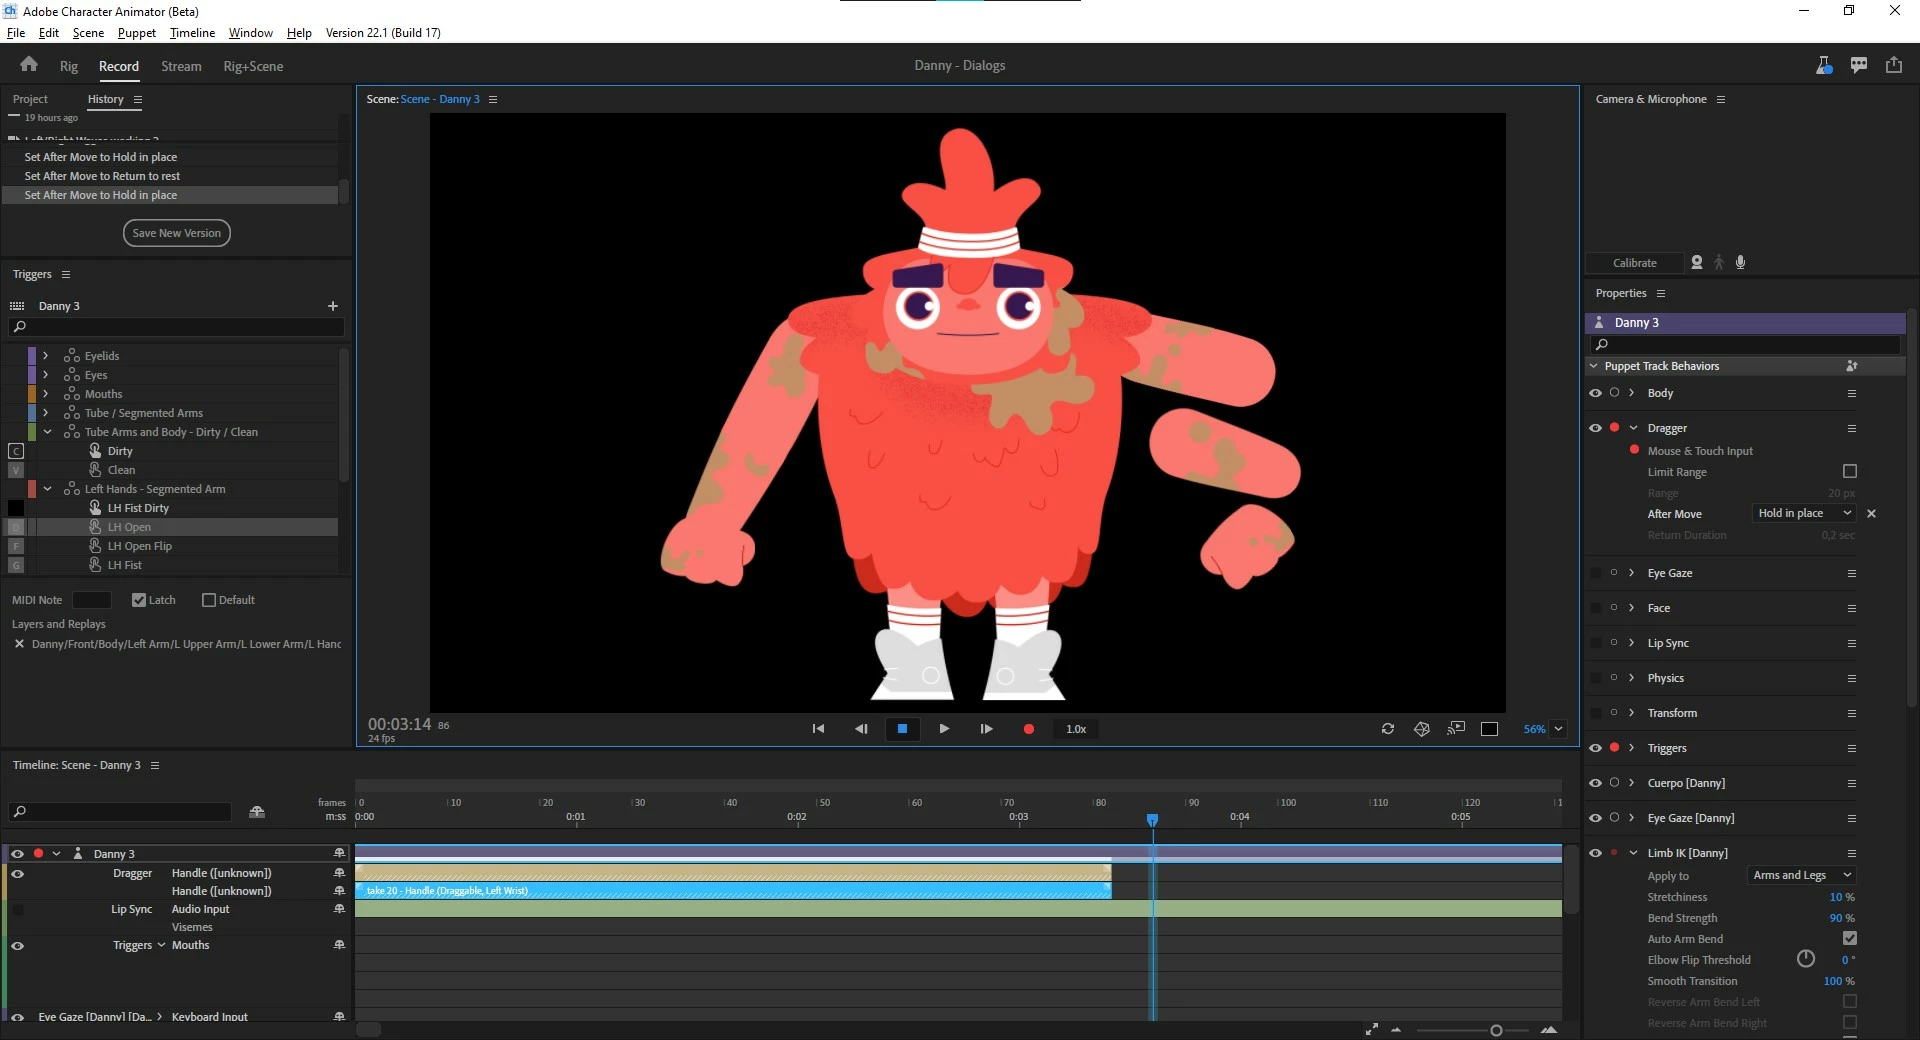Select LH Fist Dirty trigger
This screenshot has width=1920, height=1040.
pyautogui.click(x=138, y=508)
